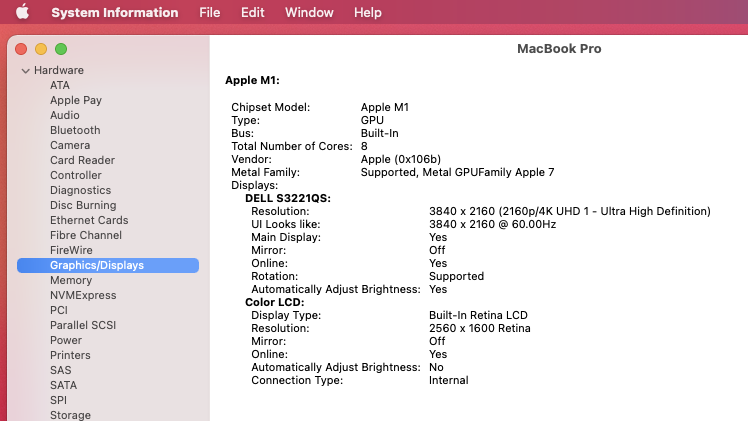Click the green zoom window button
This screenshot has height=421, width=748.
click(x=61, y=49)
